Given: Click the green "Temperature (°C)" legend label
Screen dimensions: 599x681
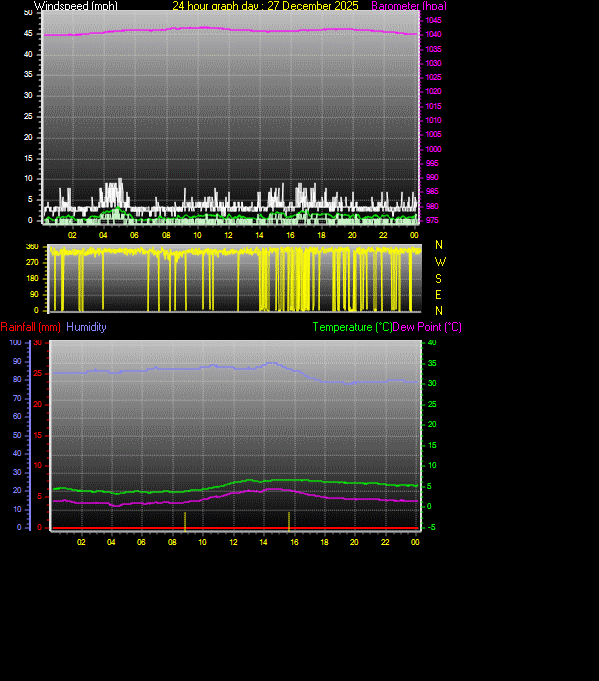Looking at the screenshot, I should [x=352, y=327].
